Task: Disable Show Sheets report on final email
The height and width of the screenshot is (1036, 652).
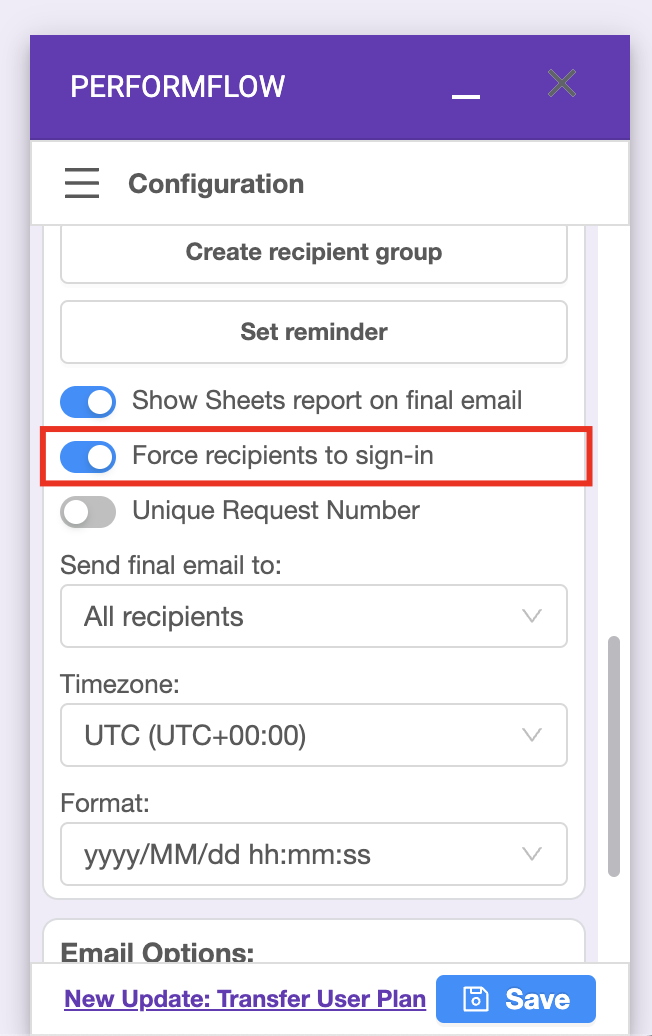Action: point(88,401)
